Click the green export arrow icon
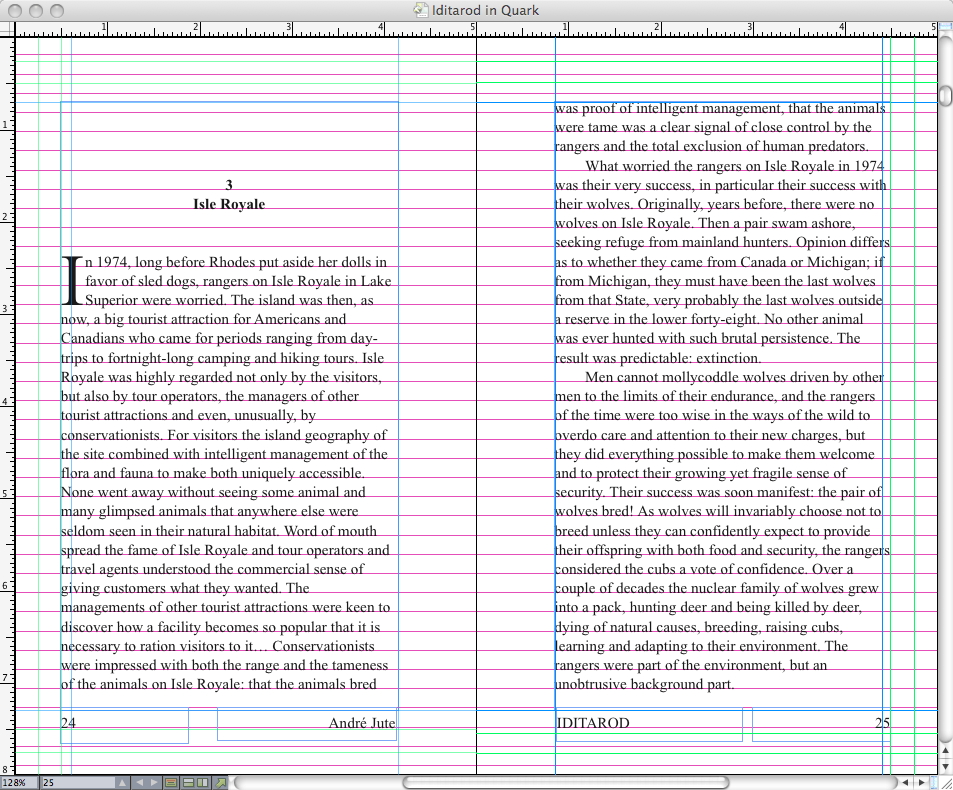Image resolution: width=953 pixels, height=790 pixels. [221, 783]
